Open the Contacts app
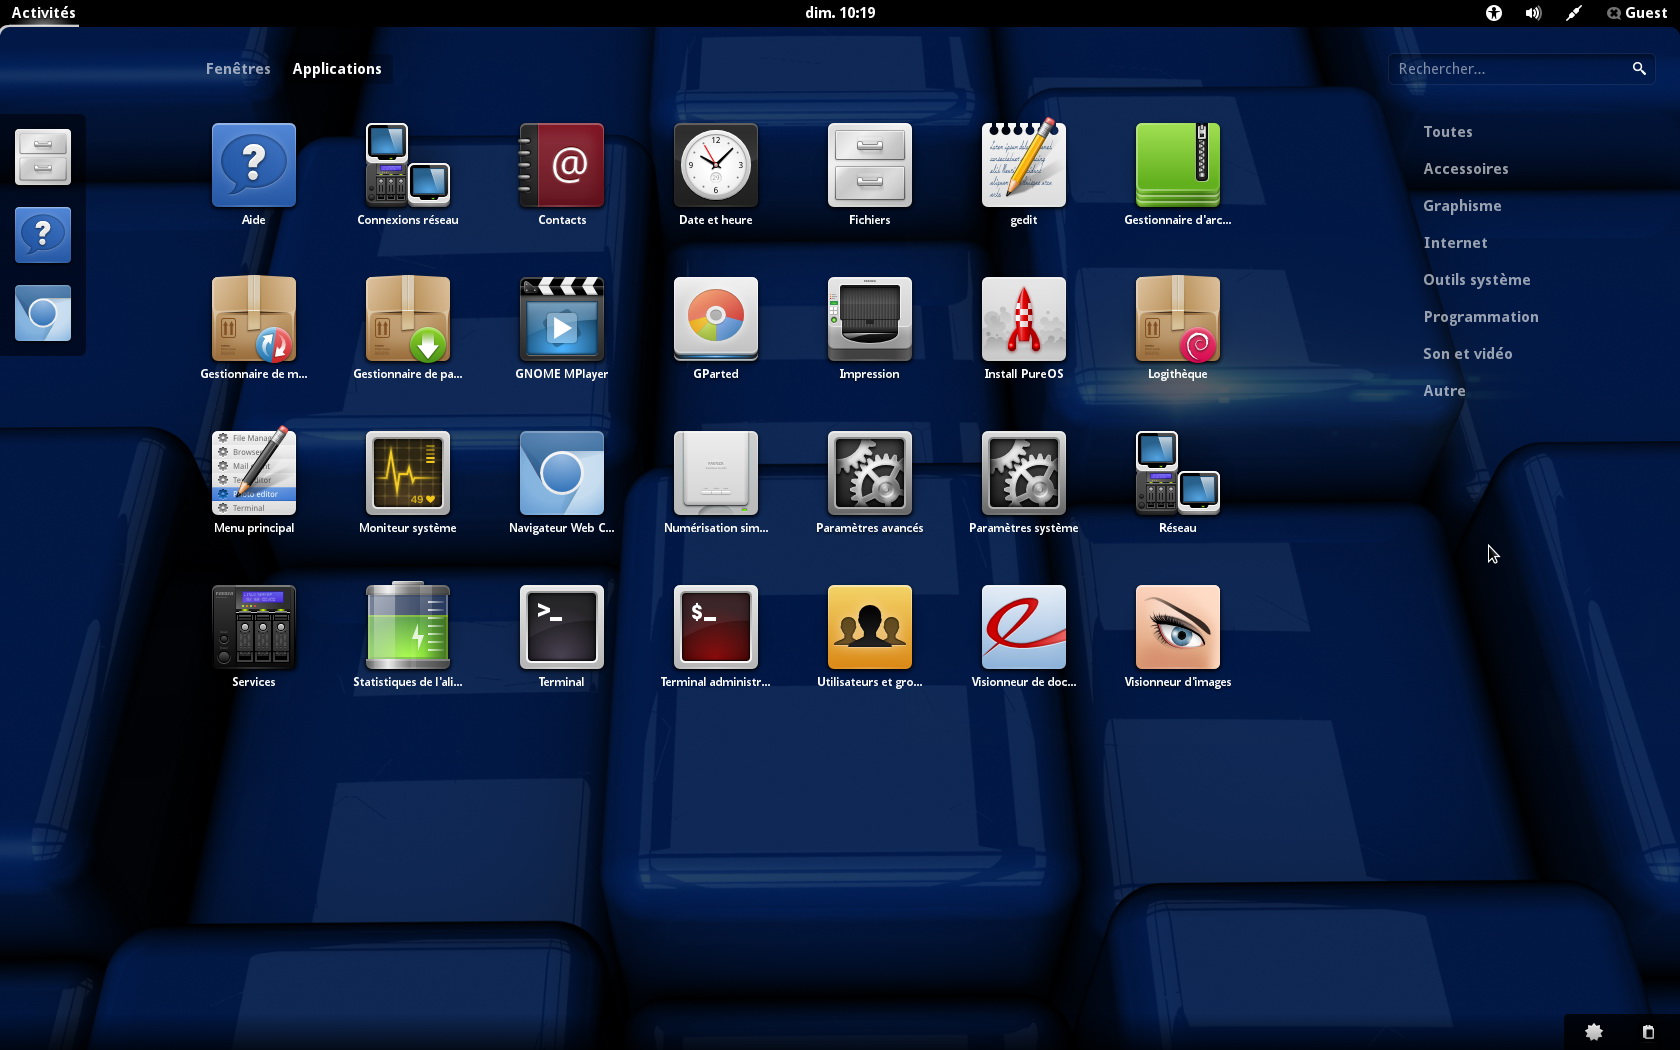 [x=561, y=165]
